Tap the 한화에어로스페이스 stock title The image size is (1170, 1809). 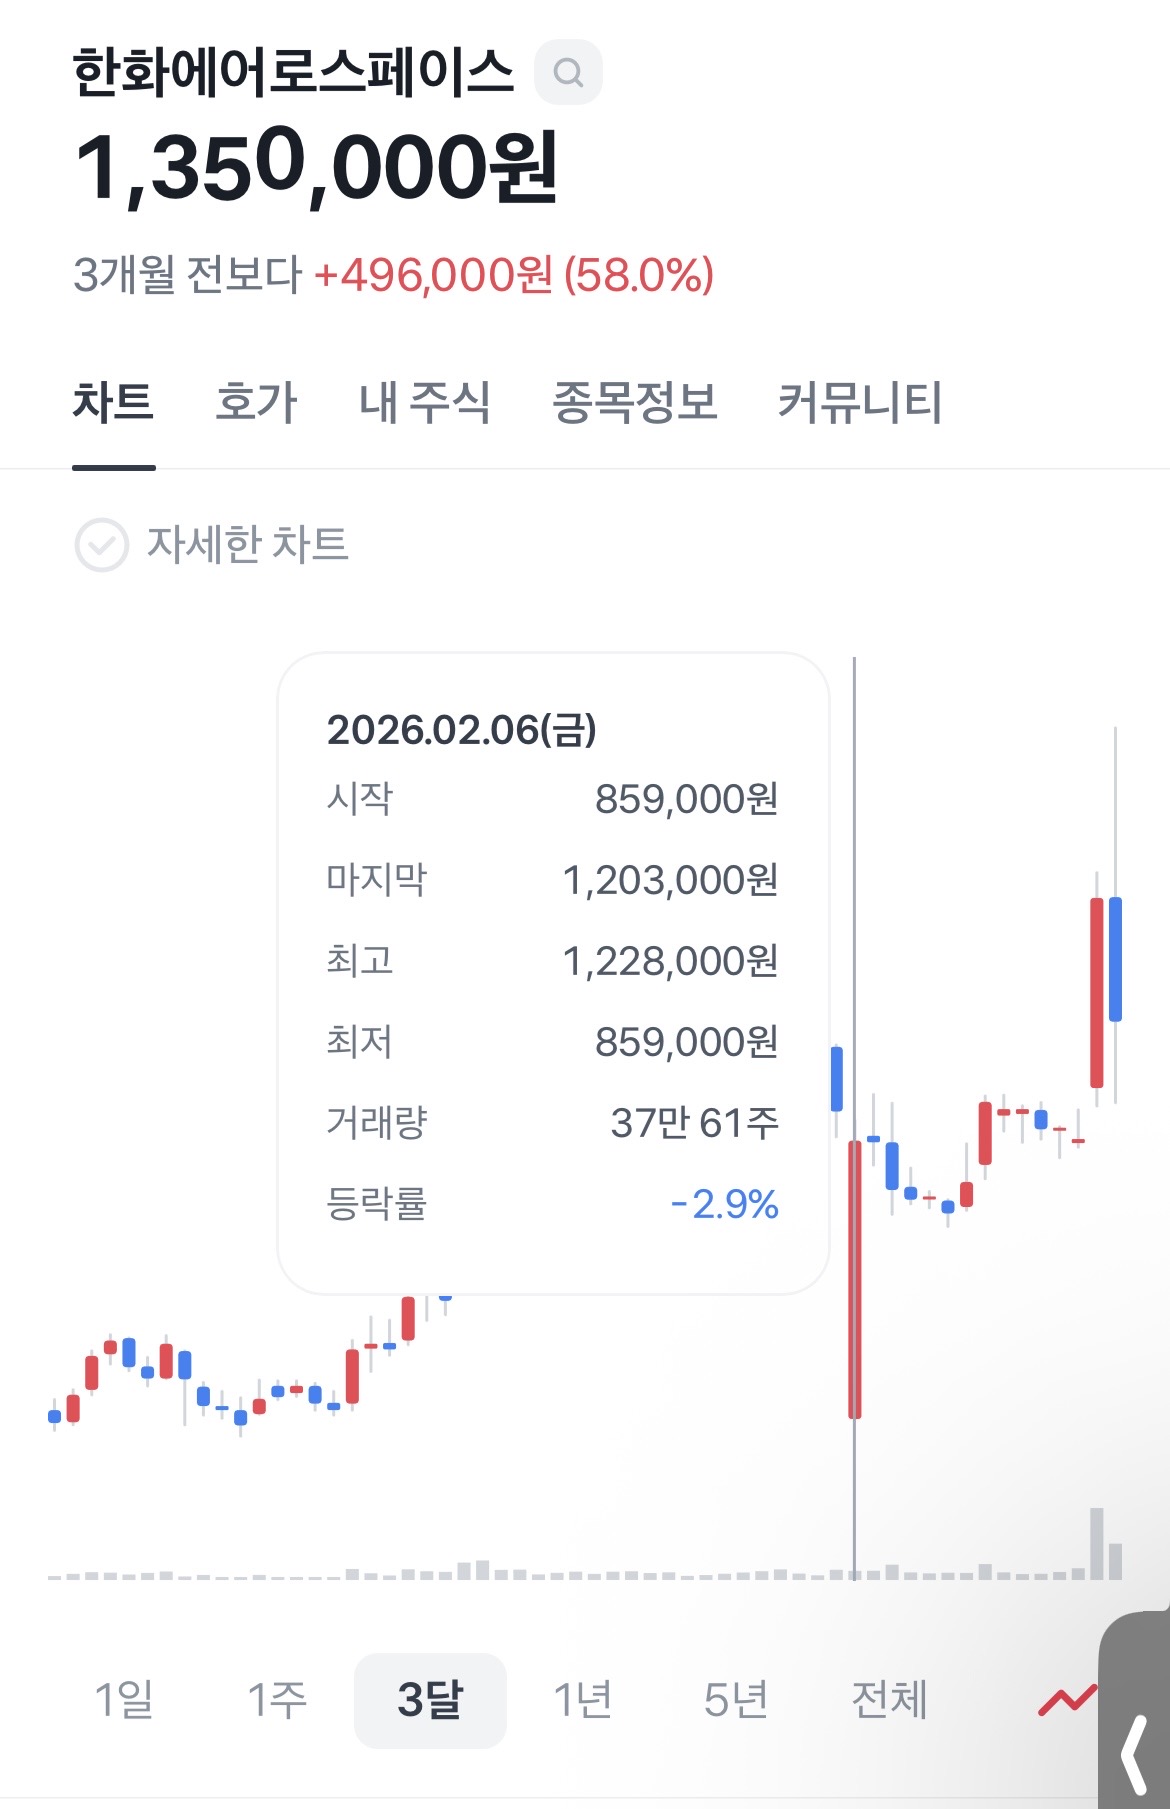293,73
